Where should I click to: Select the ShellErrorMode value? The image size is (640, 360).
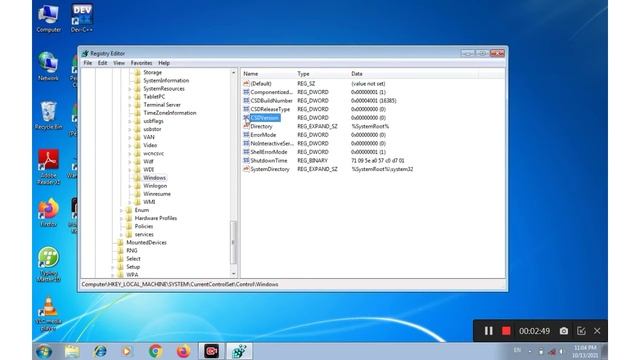[269, 152]
